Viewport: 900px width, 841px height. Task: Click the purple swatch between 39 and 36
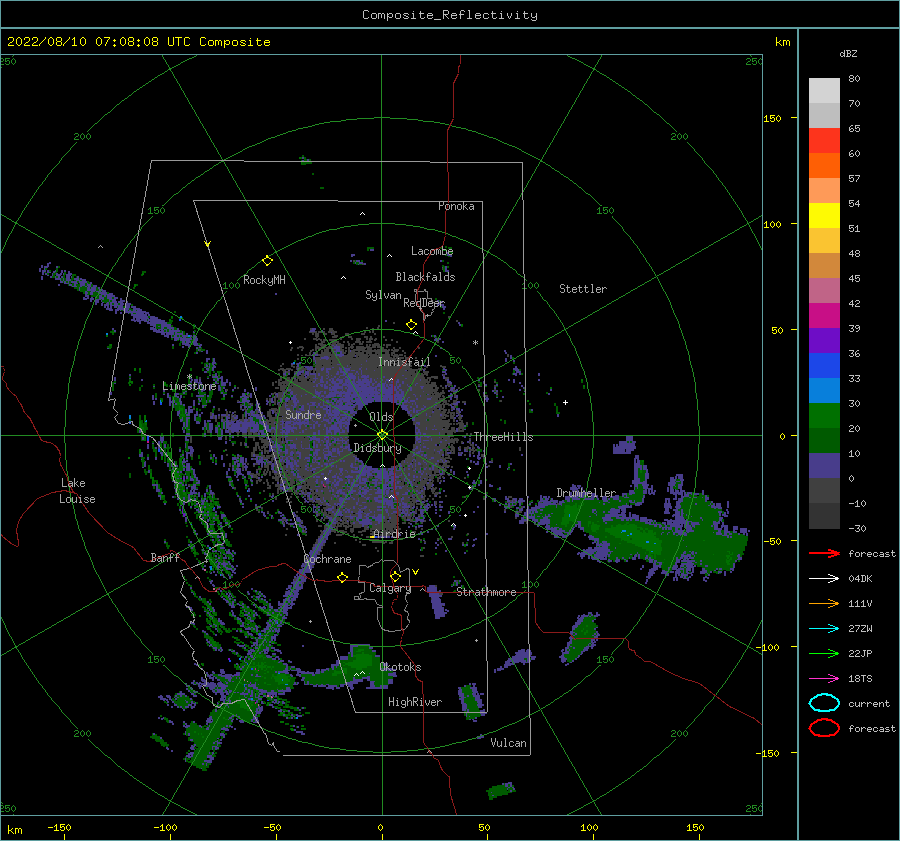click(x=824, y=340)
